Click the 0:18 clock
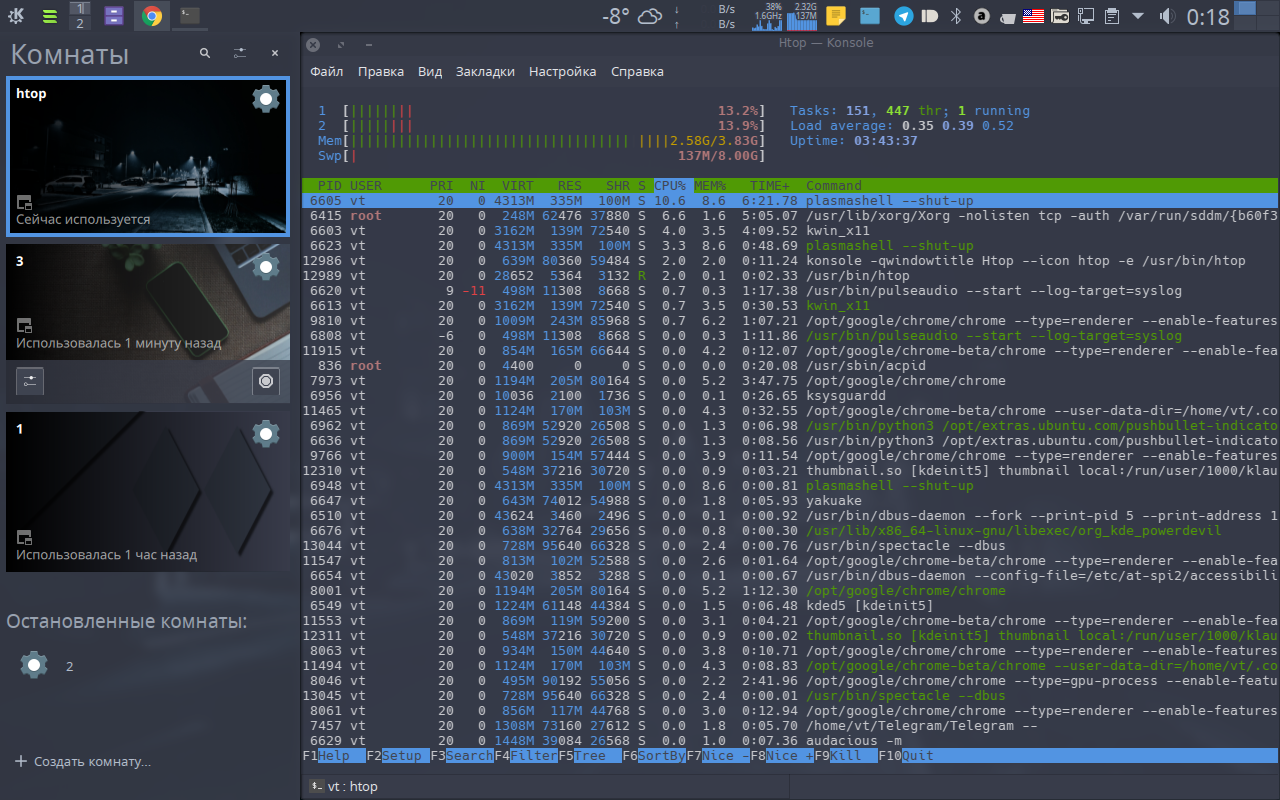The width and height of the screenshot is (1280, 800). [x=1207, y=17]
